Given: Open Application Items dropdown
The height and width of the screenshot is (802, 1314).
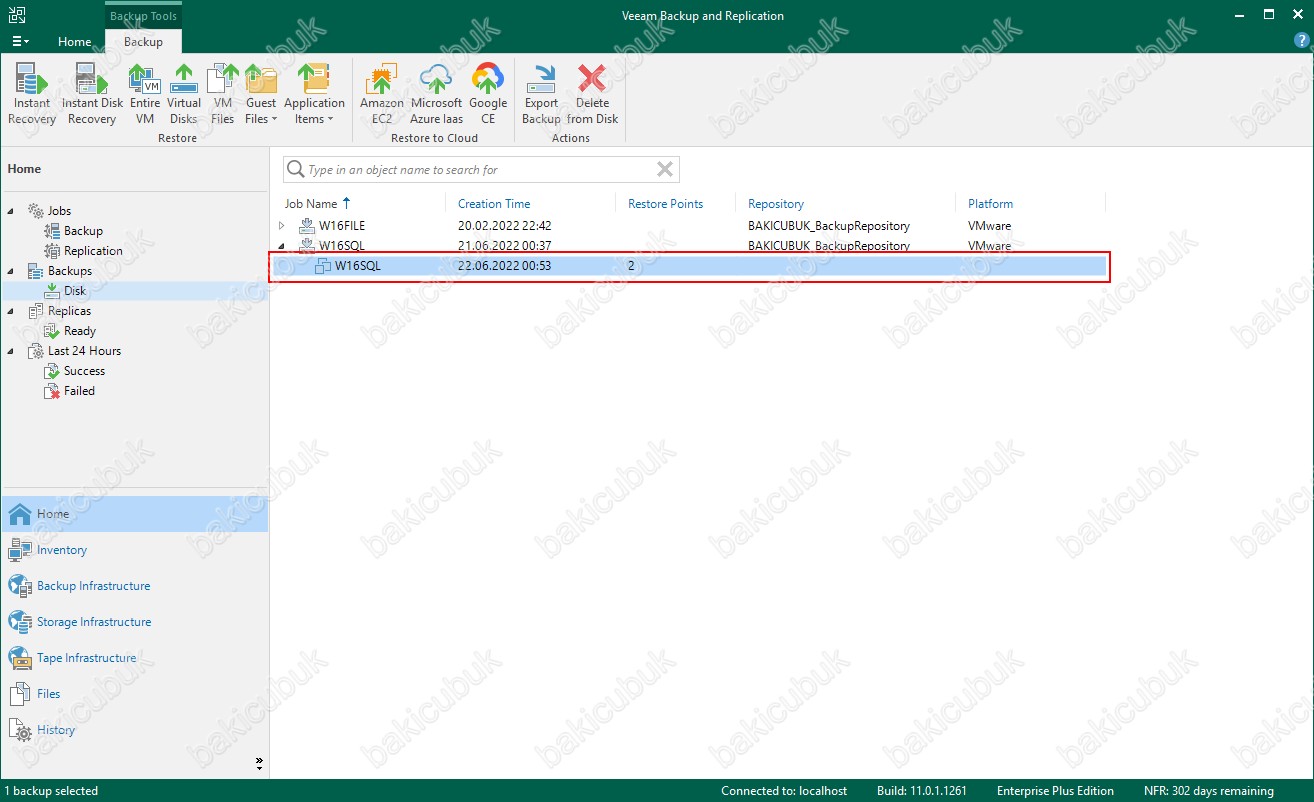Looking at the screenshot, I should pyautogui.click(x=314, y=94).
